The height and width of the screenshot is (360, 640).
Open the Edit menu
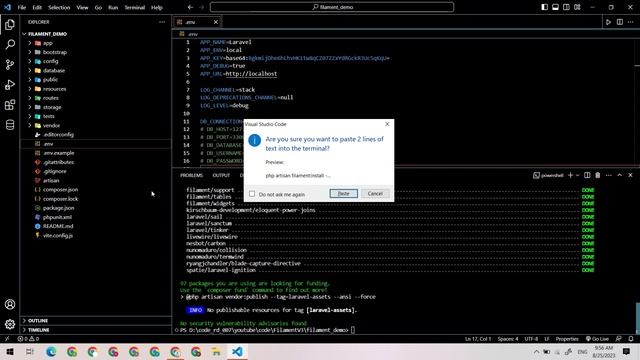[37, 7]
